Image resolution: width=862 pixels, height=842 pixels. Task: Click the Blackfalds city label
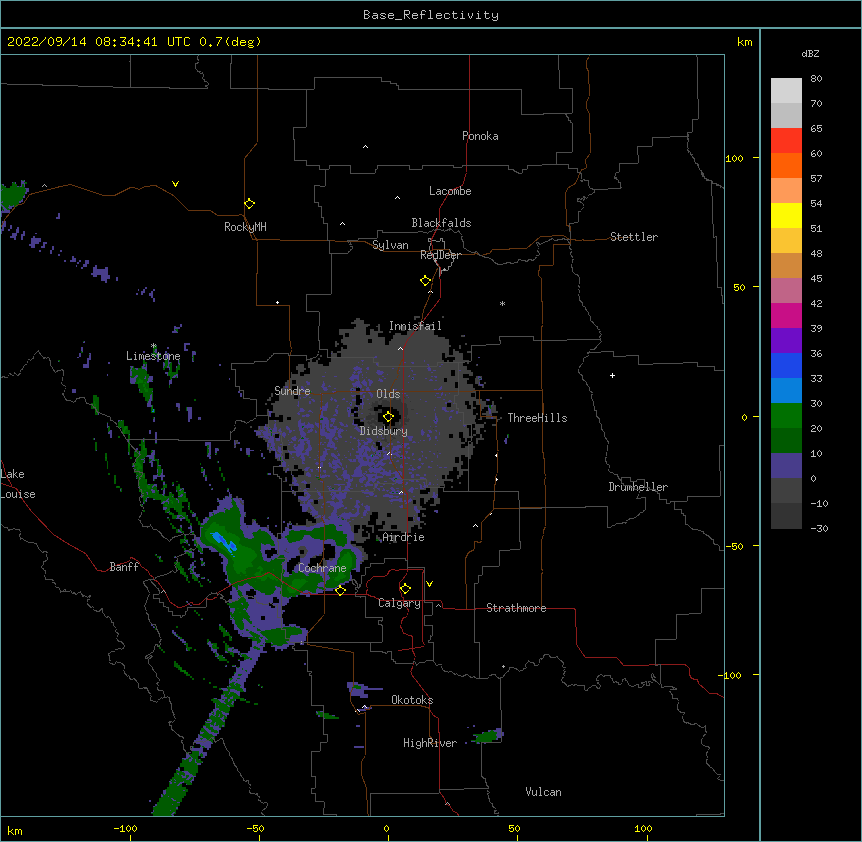click(441, 223)
